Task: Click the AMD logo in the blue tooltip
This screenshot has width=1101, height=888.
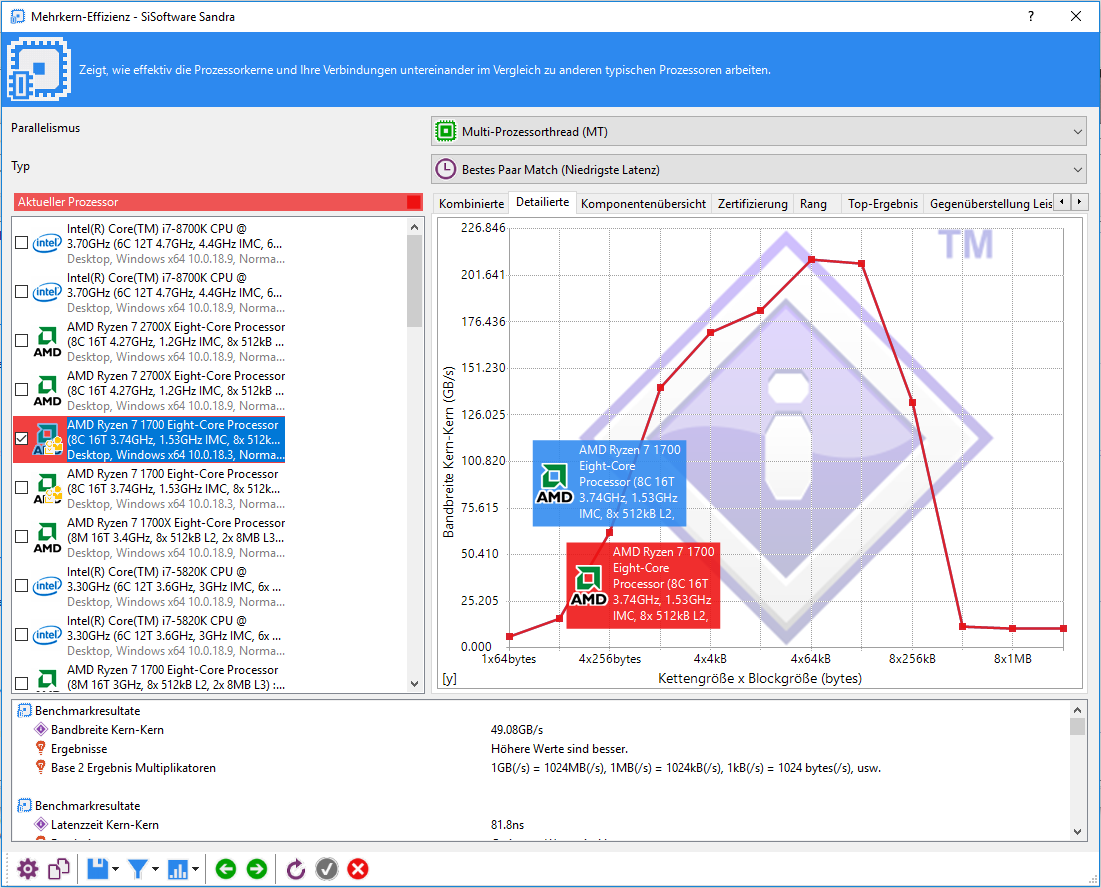Action: 555,482
